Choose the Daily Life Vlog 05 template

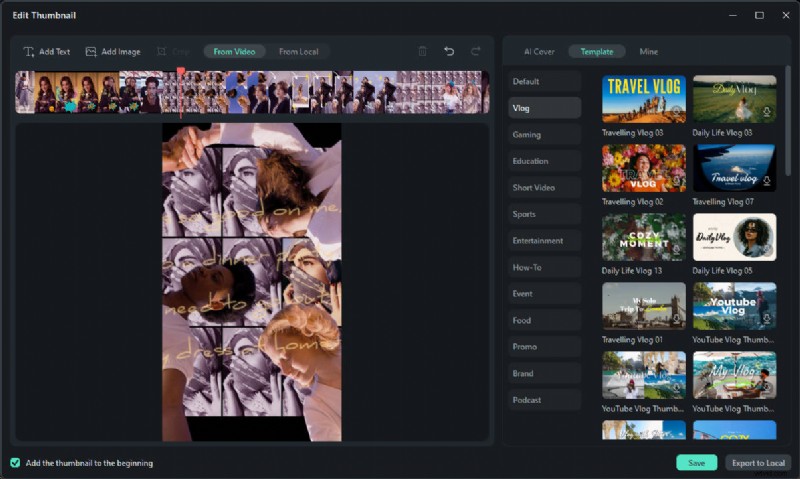[735, 237]
